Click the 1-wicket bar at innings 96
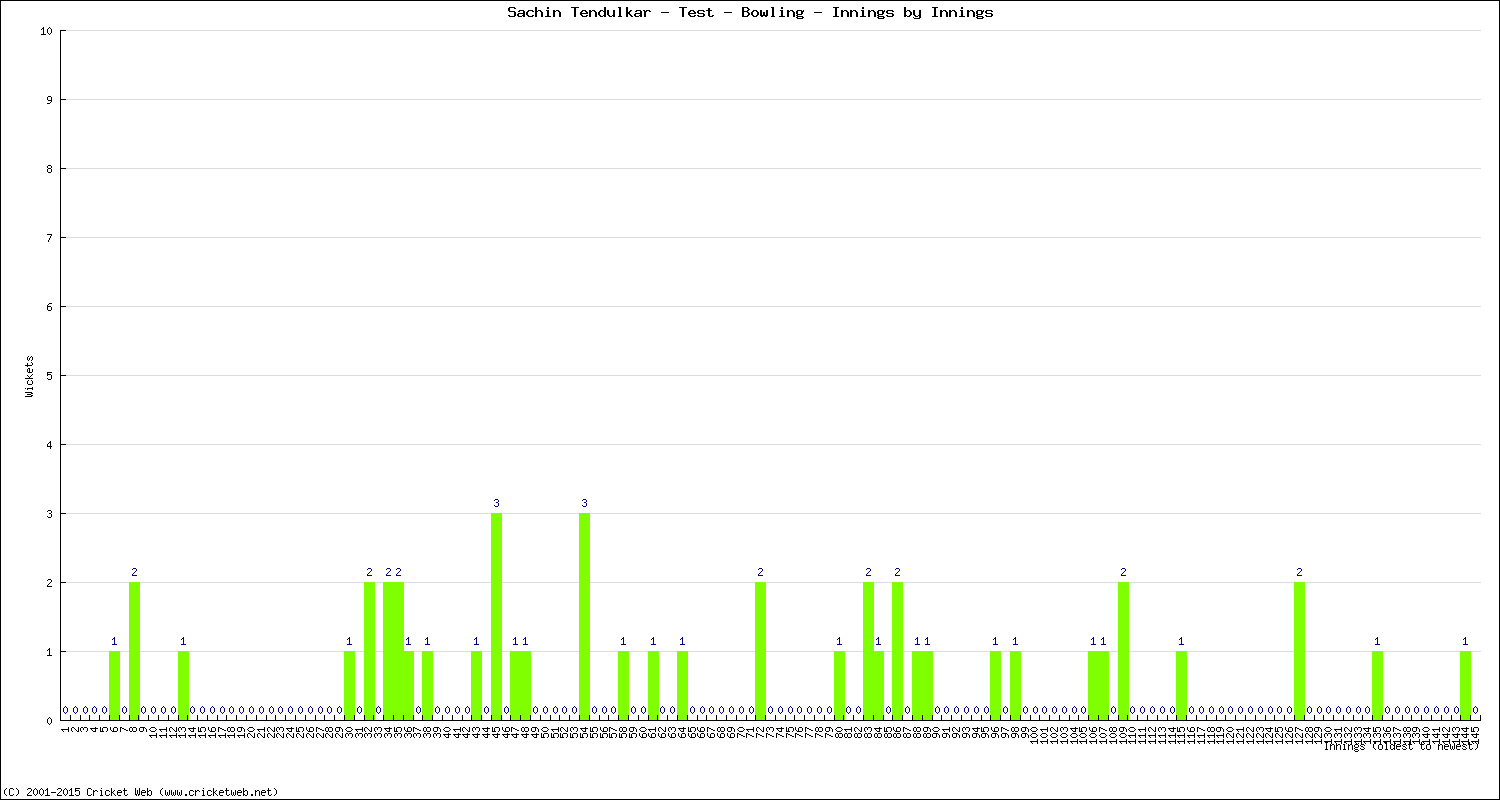The width and height of the screenshot is (1500, 800). tap(995, 686)
